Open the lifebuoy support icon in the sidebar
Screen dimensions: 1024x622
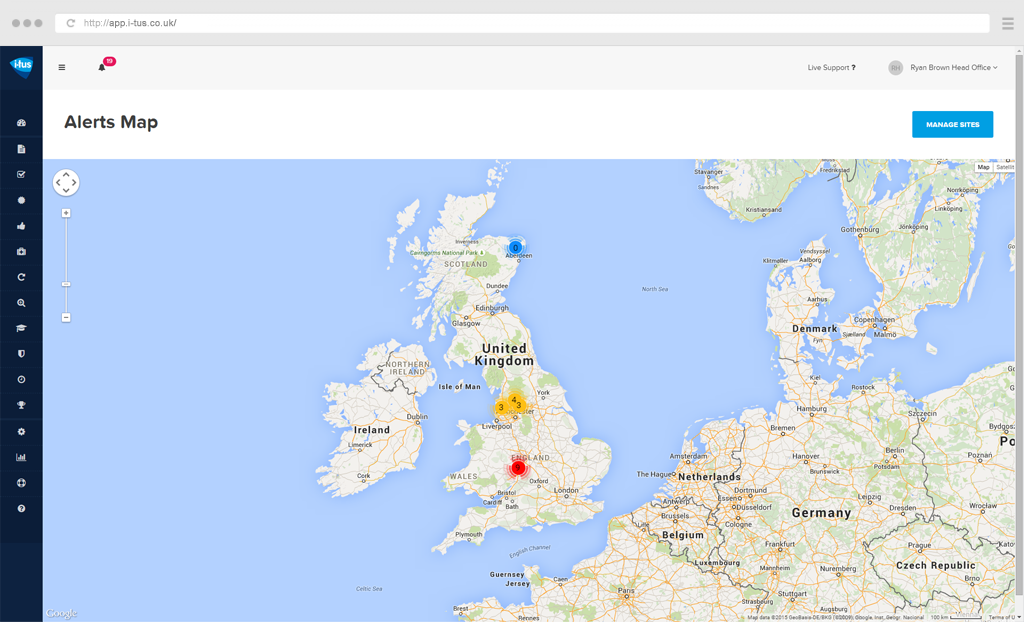tap(22, 483)
